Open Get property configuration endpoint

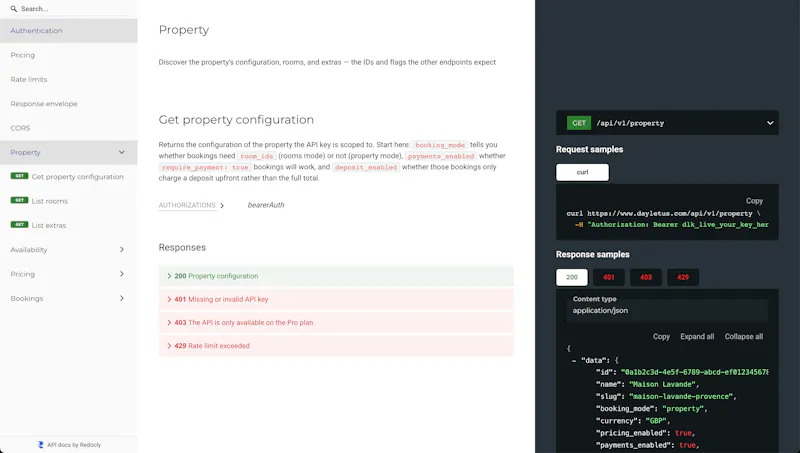tap(68, 177)
